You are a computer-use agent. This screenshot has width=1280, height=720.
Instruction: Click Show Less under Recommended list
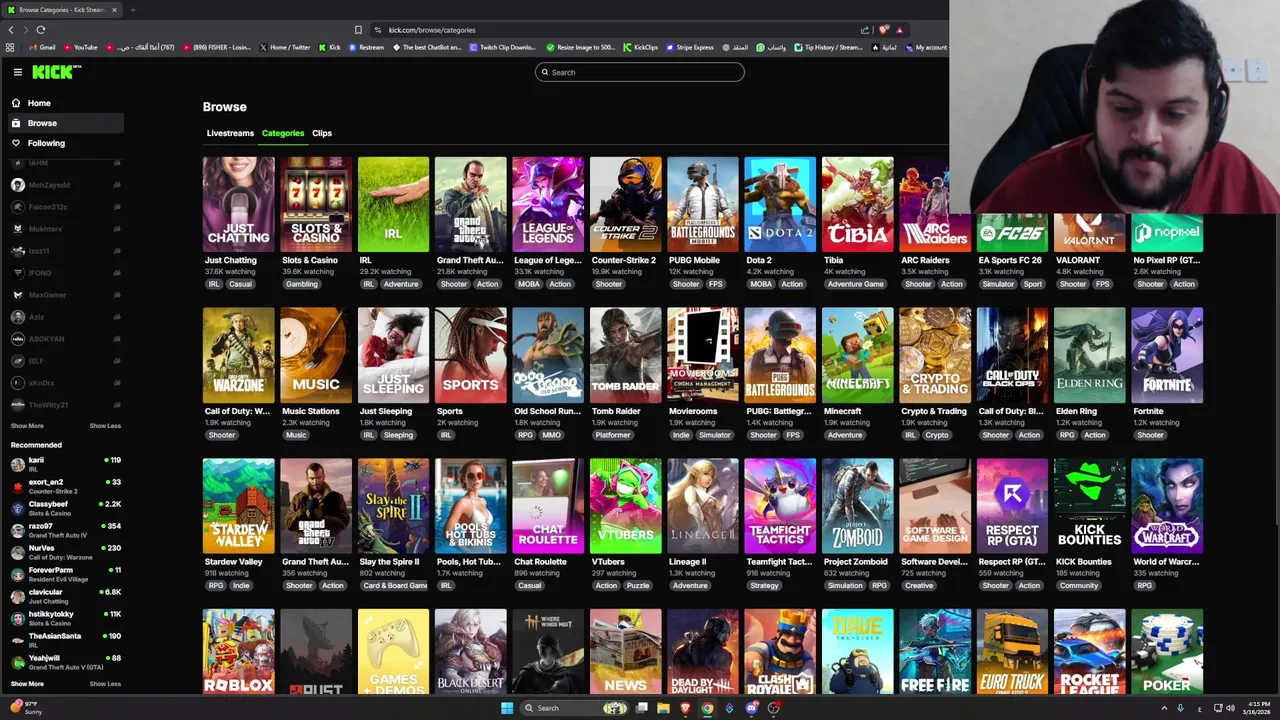pyautogui.click(x=105, y=684)
